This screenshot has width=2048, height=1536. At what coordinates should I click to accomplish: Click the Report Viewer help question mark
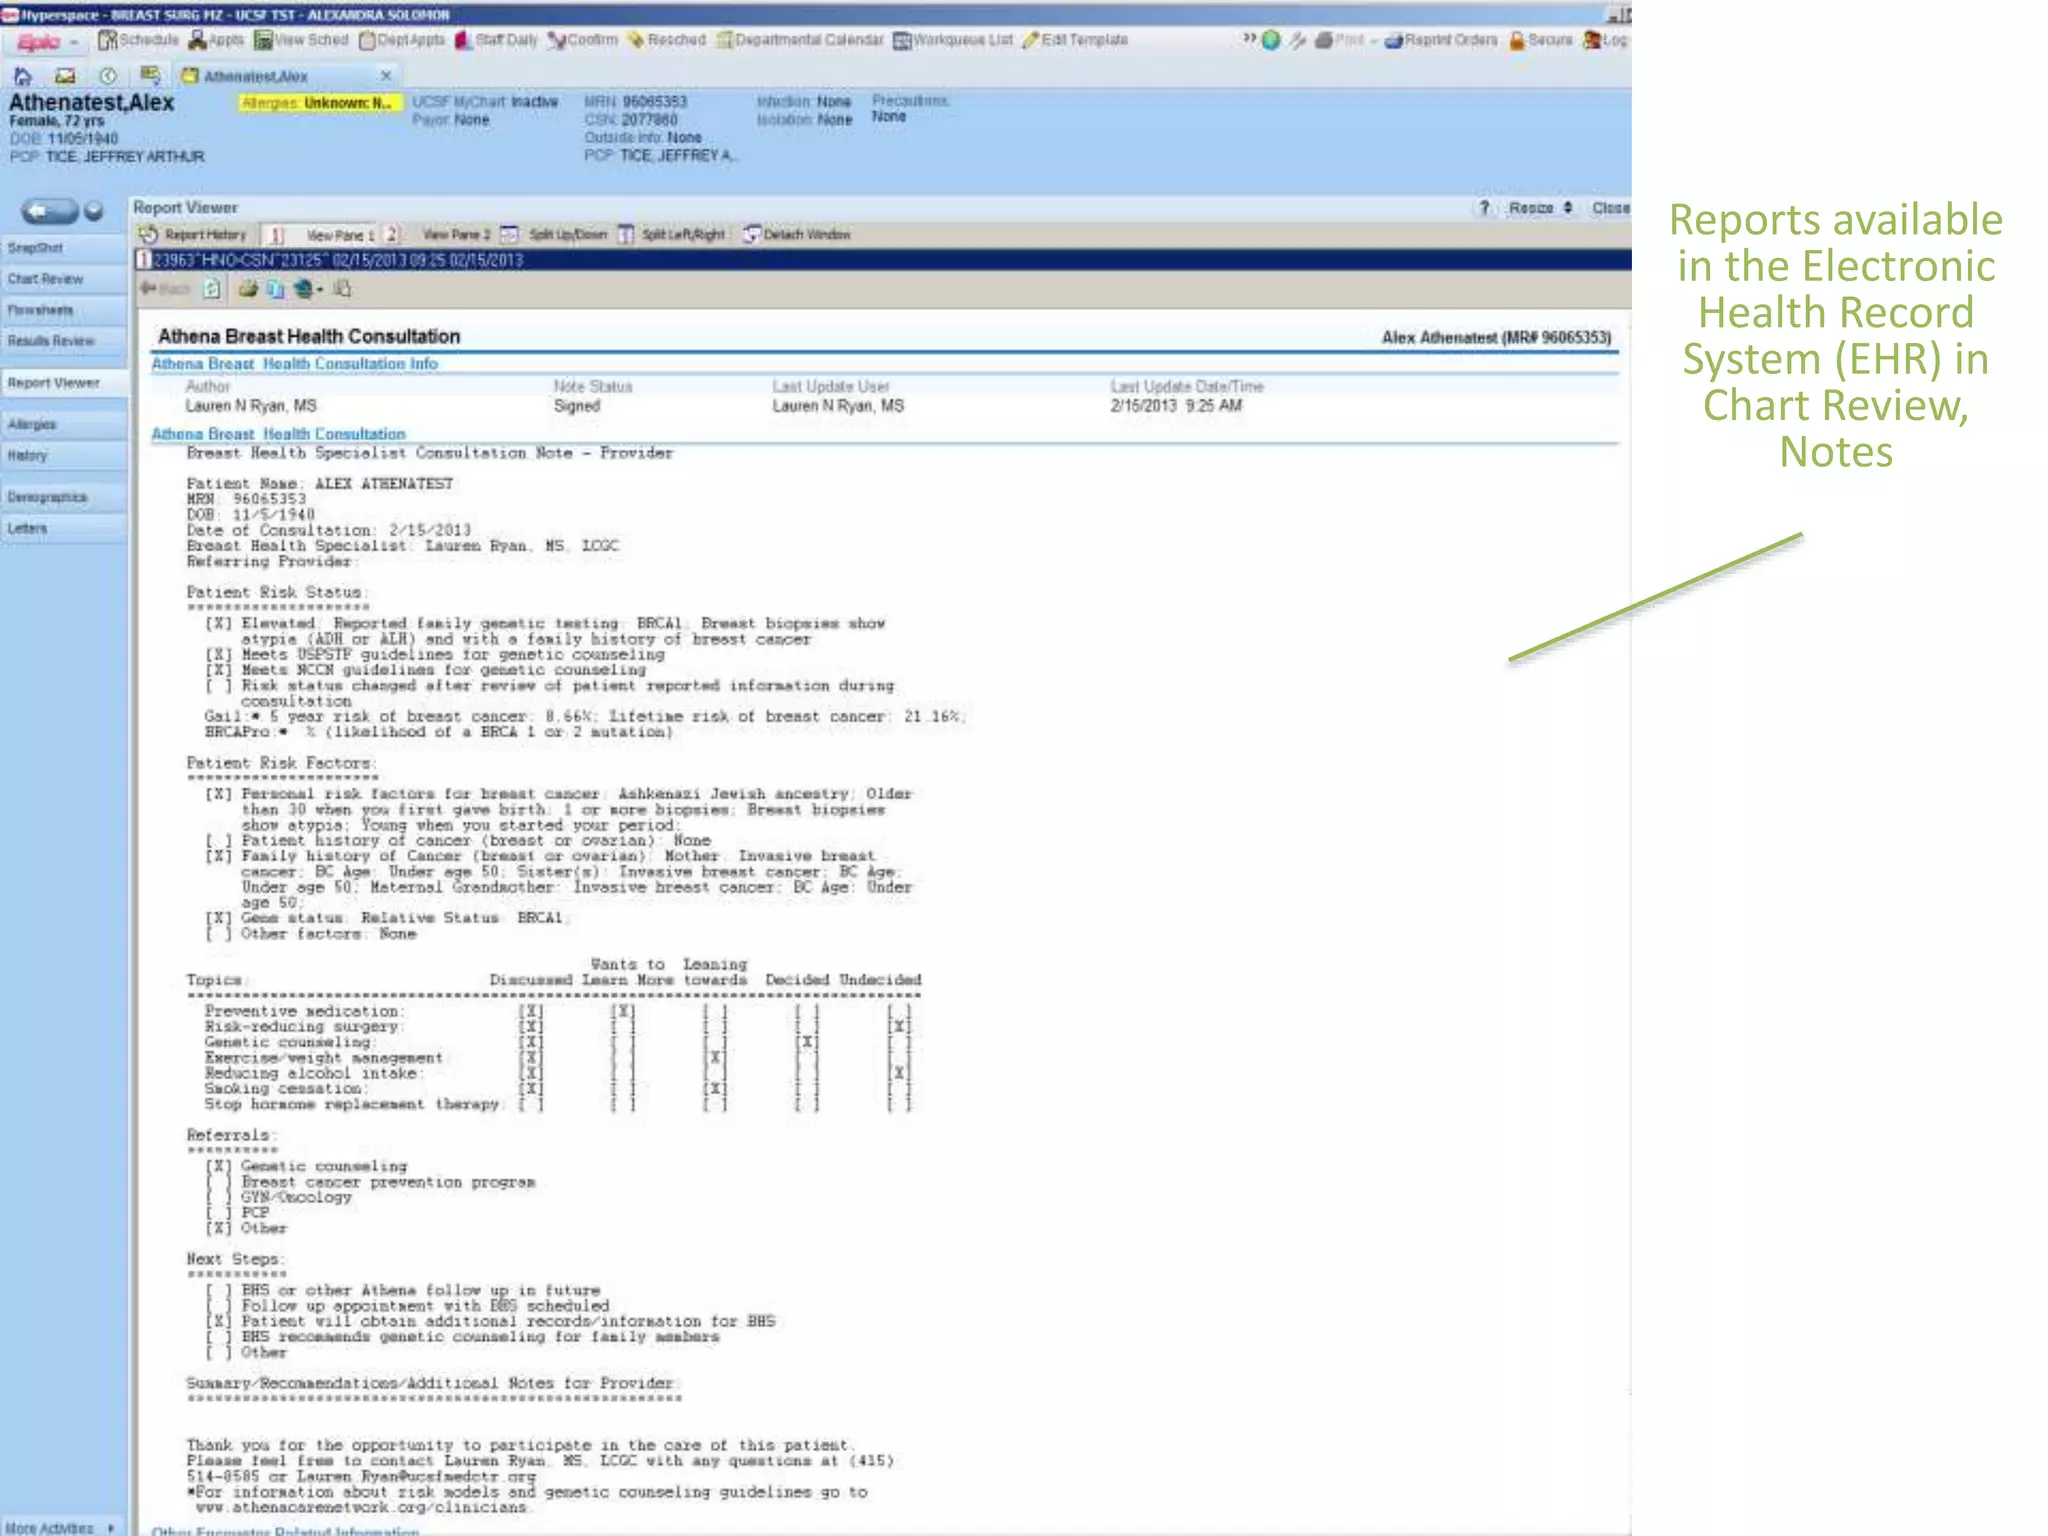coord(1484,207)
